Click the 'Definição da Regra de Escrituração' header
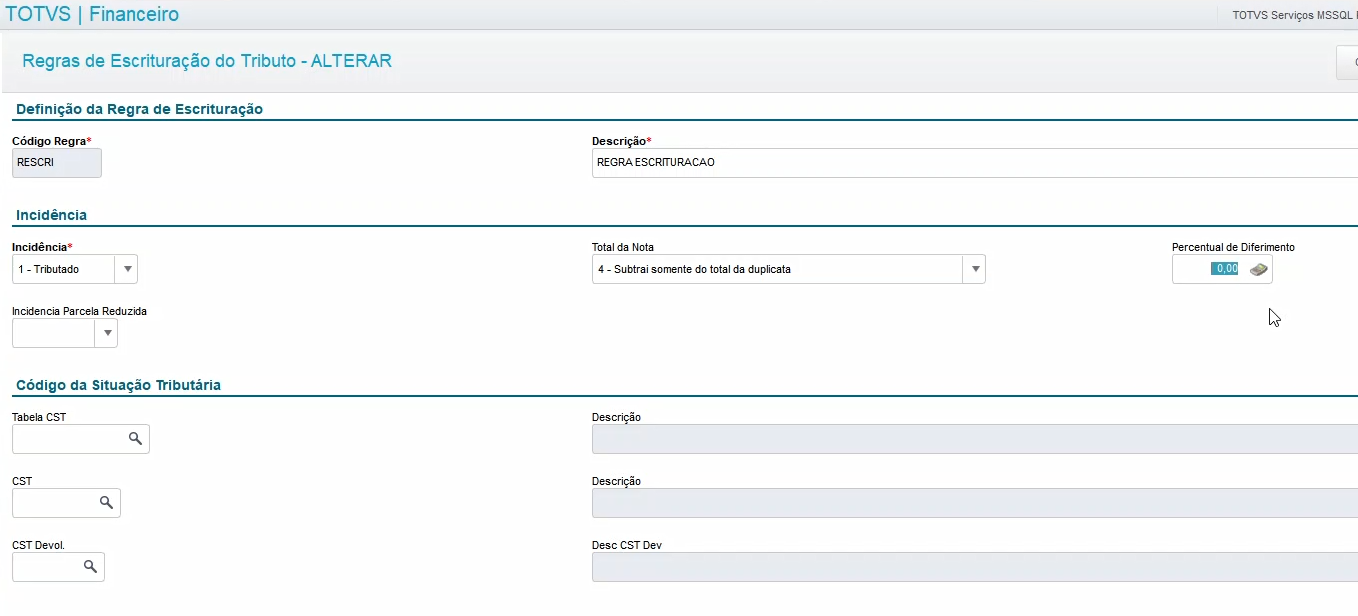This screenshot has width=1358, height=616. [139, 109]
